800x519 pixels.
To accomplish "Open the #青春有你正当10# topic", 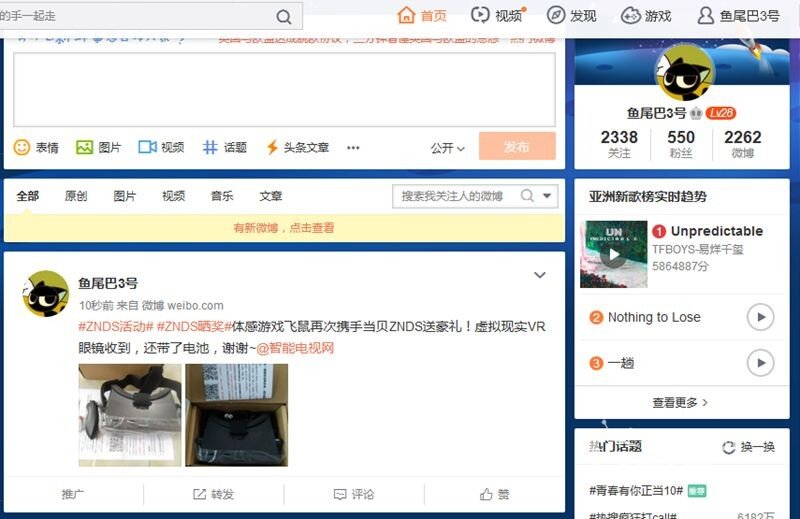I will coord(636,491).
